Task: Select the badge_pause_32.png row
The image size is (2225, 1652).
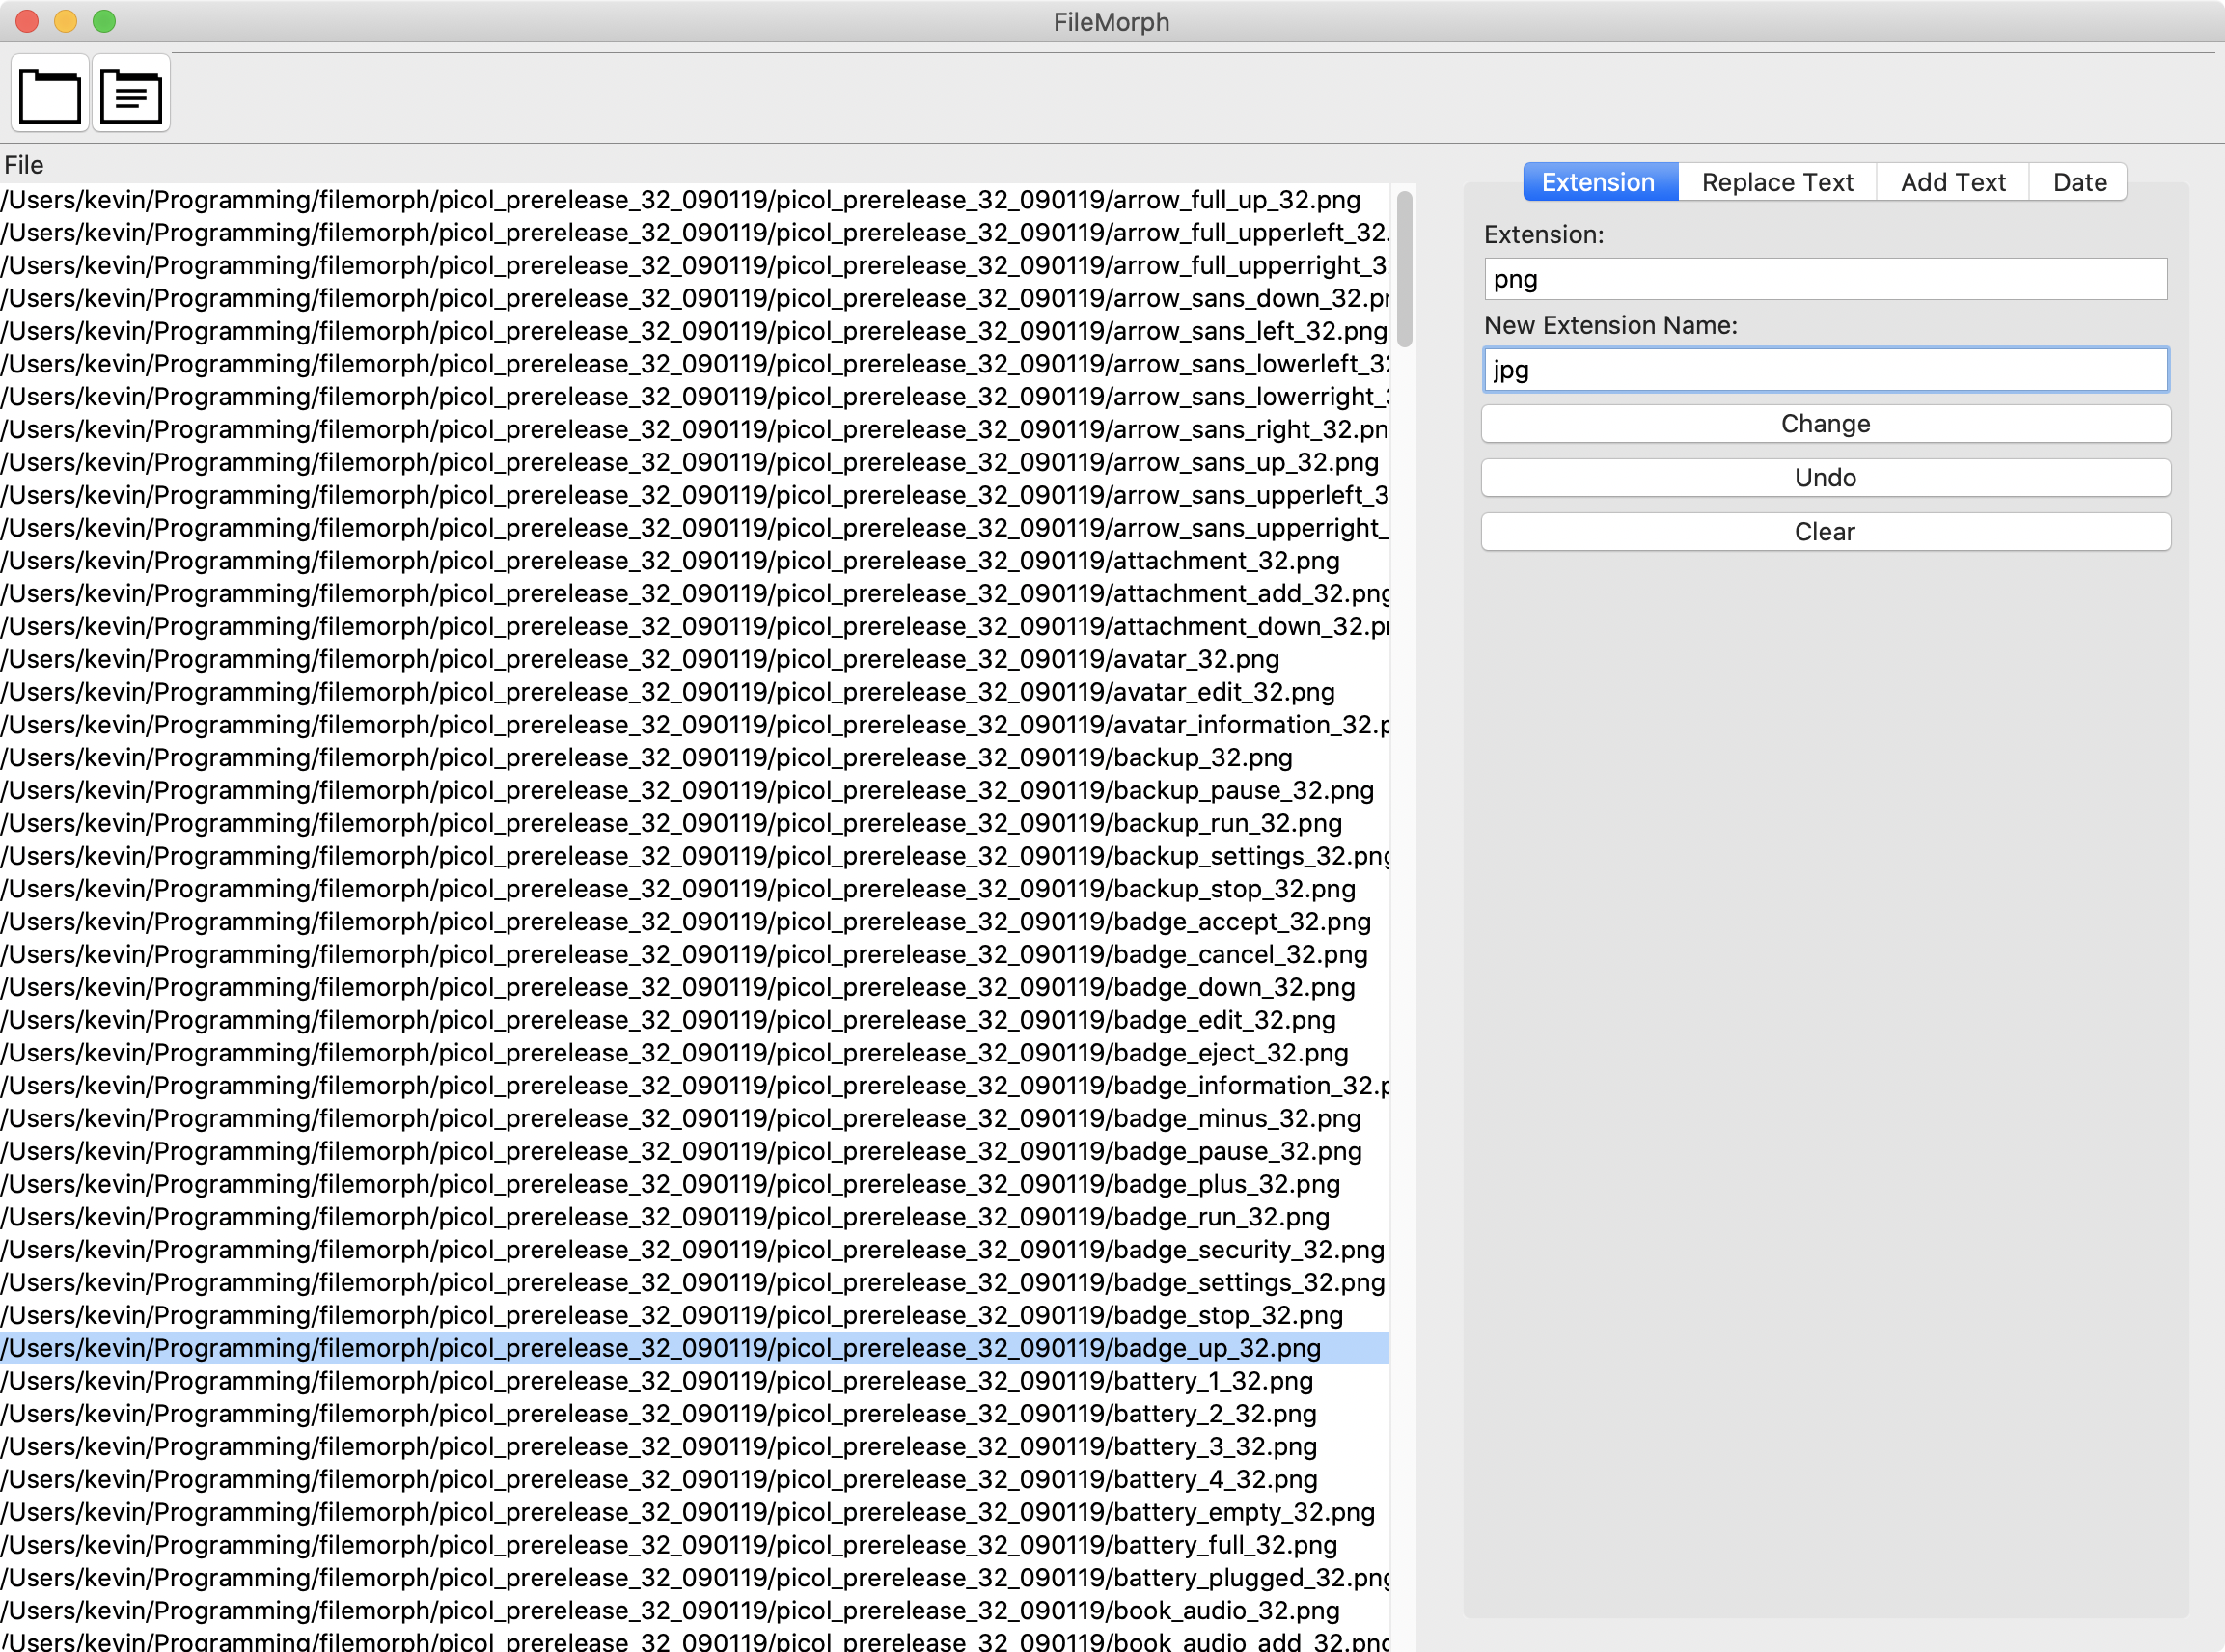Action: [x=694, y=1151]
